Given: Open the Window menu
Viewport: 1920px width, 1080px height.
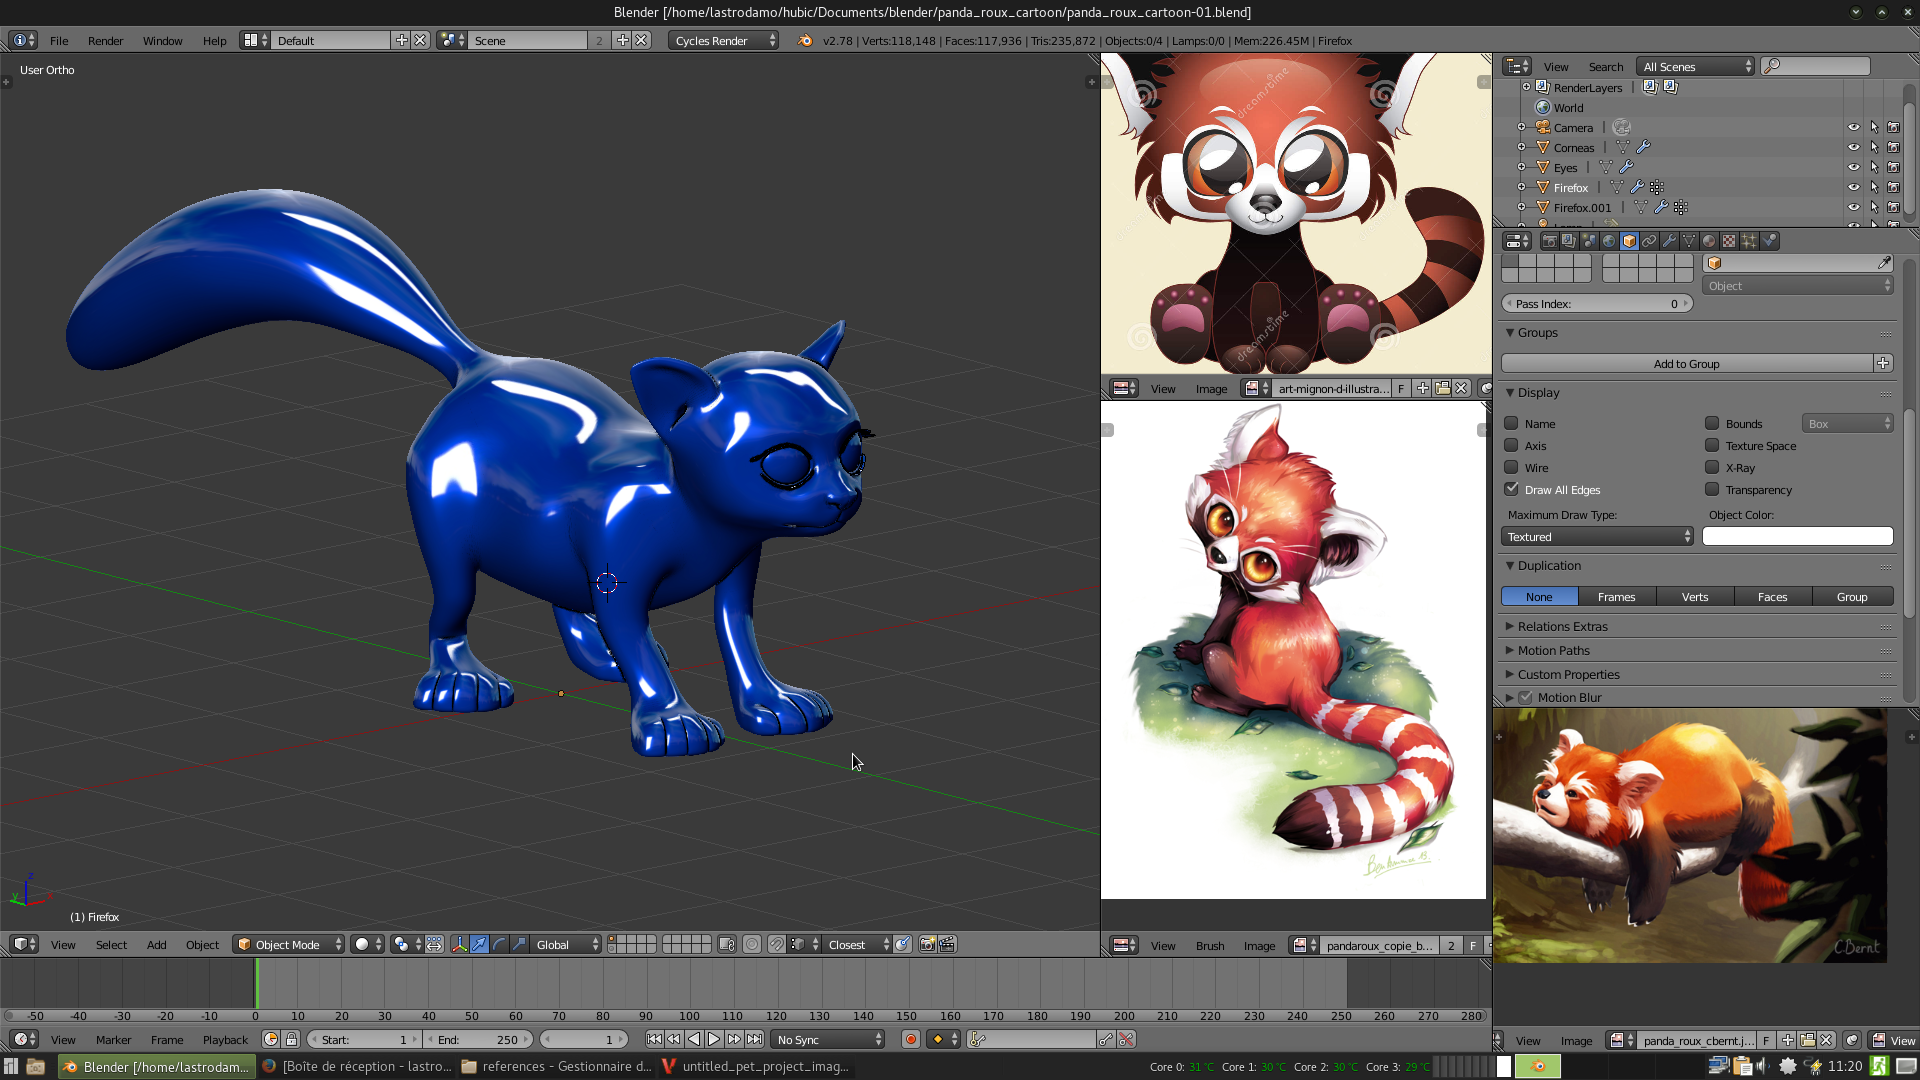Looking at the screenshot, I should click(162, 40).
